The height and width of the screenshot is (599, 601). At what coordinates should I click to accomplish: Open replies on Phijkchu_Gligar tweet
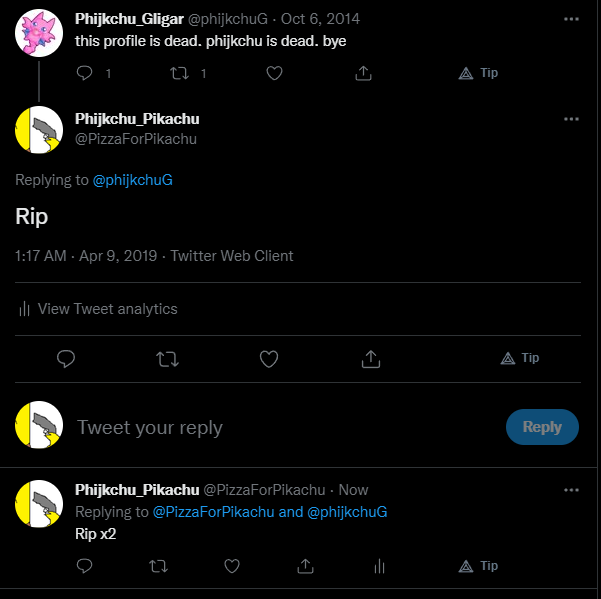[84, 73]
